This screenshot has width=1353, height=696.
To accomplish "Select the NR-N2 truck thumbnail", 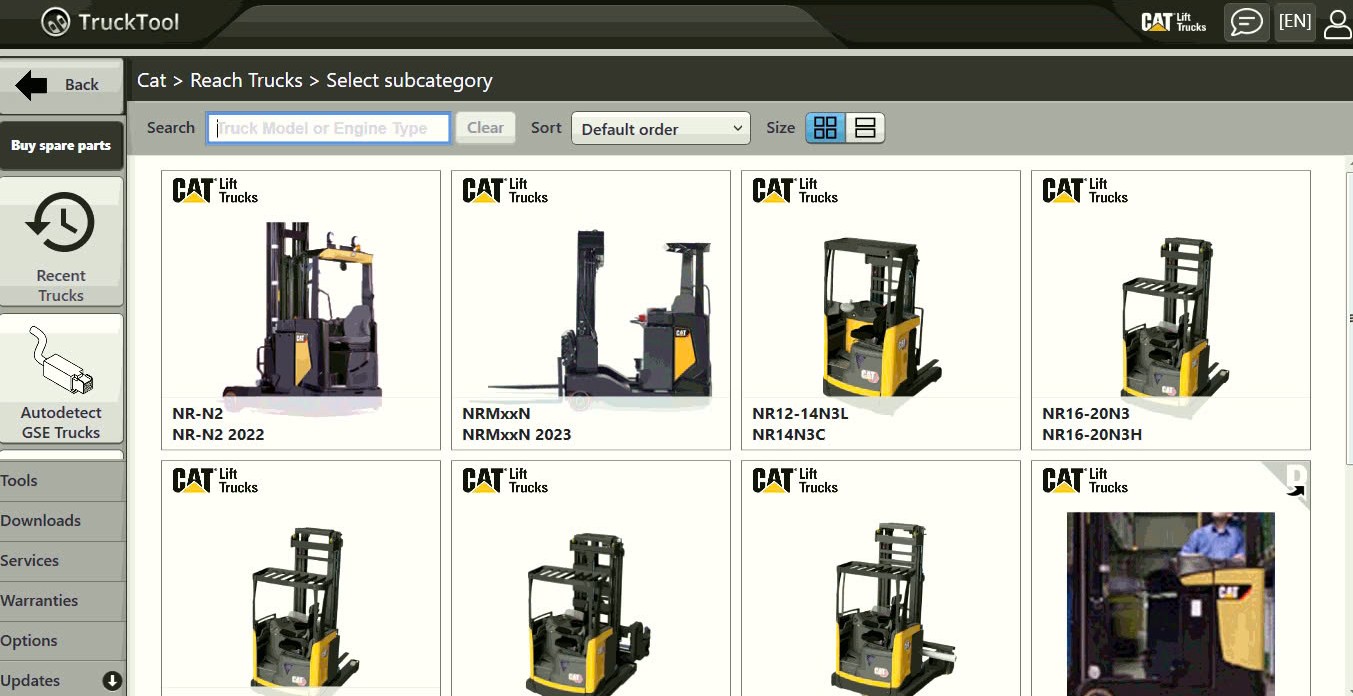I will click(x=300, y=310).
